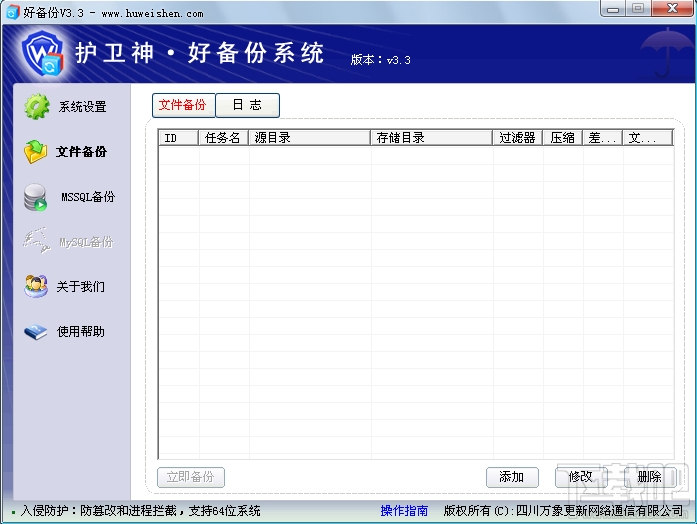This screenshot has width=697, height=524.
Task: Switch to the 文件备份 tab
Action: [x=183, y=105]
